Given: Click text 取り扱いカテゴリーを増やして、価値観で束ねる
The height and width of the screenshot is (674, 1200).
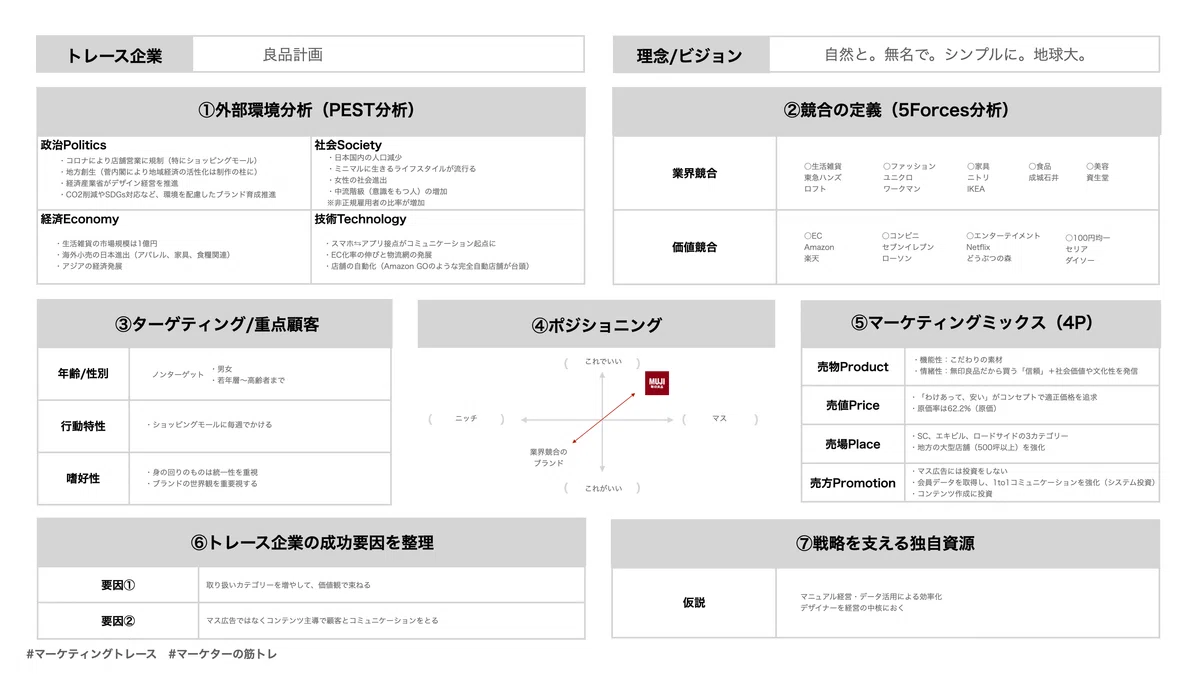Looking at the screenshot, I should tap(289, 585).
